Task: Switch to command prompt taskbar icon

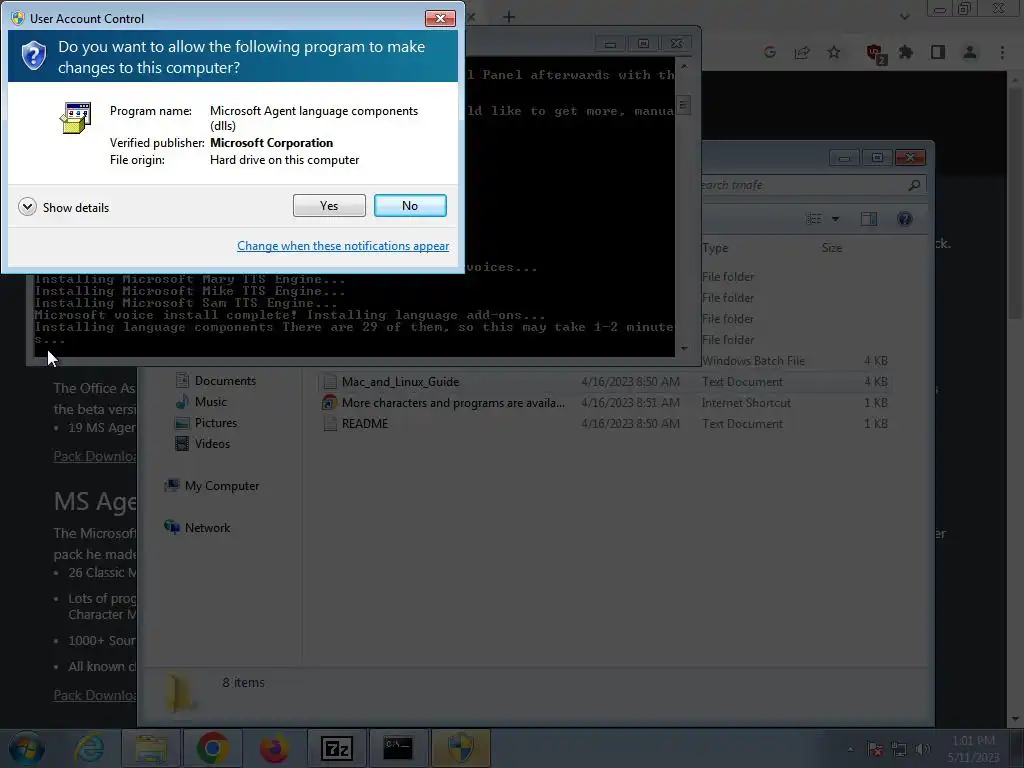Action: click(x=398, y=748)
